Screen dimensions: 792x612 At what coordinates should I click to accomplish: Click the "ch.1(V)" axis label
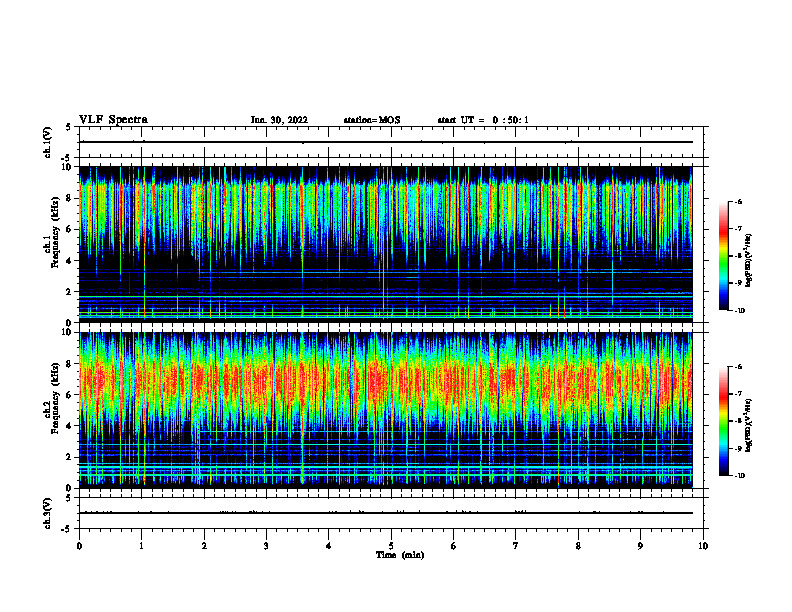[48, 142]
